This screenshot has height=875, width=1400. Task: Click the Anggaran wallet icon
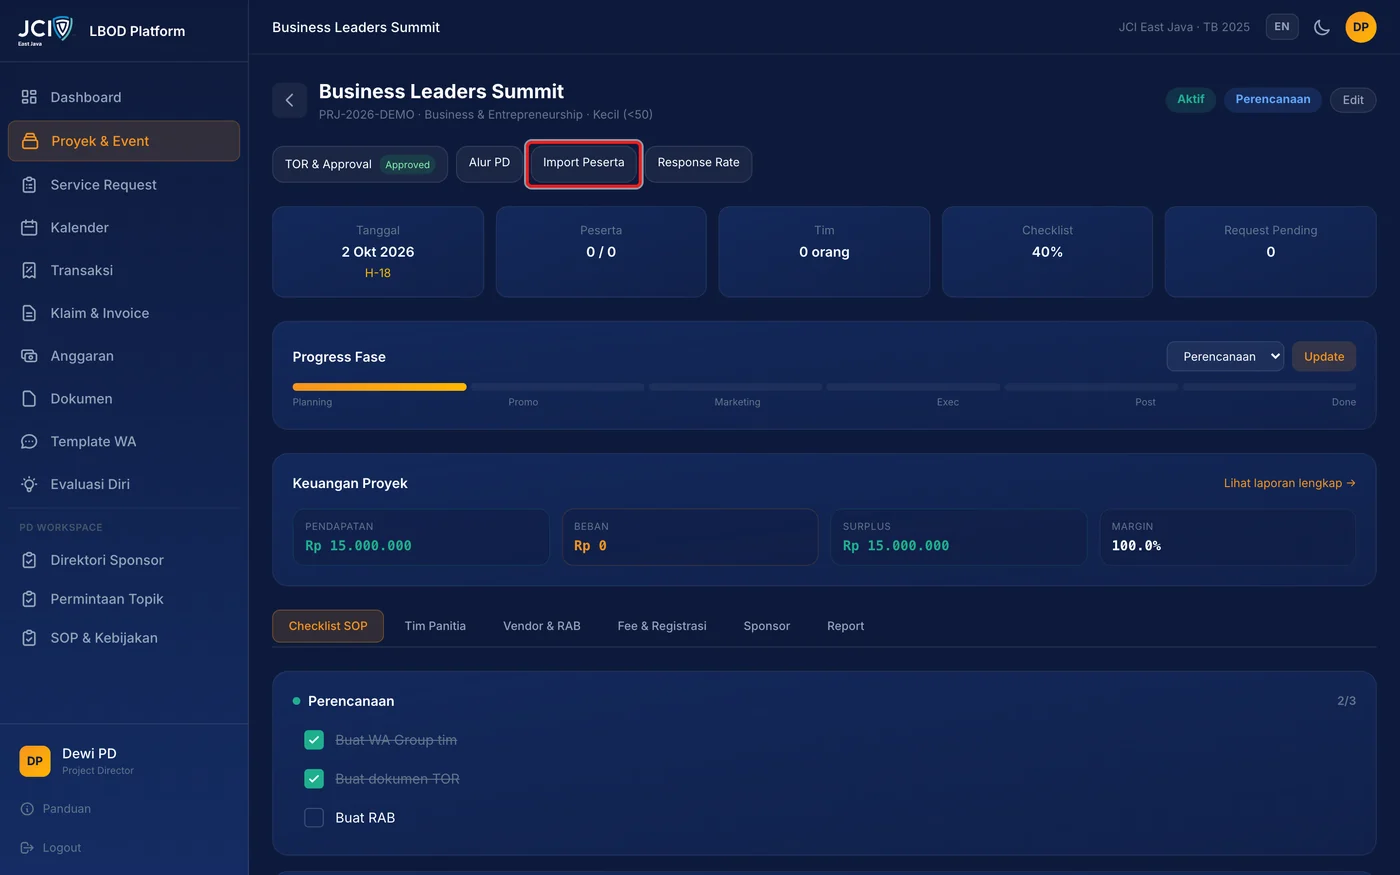tap(29, 356)
